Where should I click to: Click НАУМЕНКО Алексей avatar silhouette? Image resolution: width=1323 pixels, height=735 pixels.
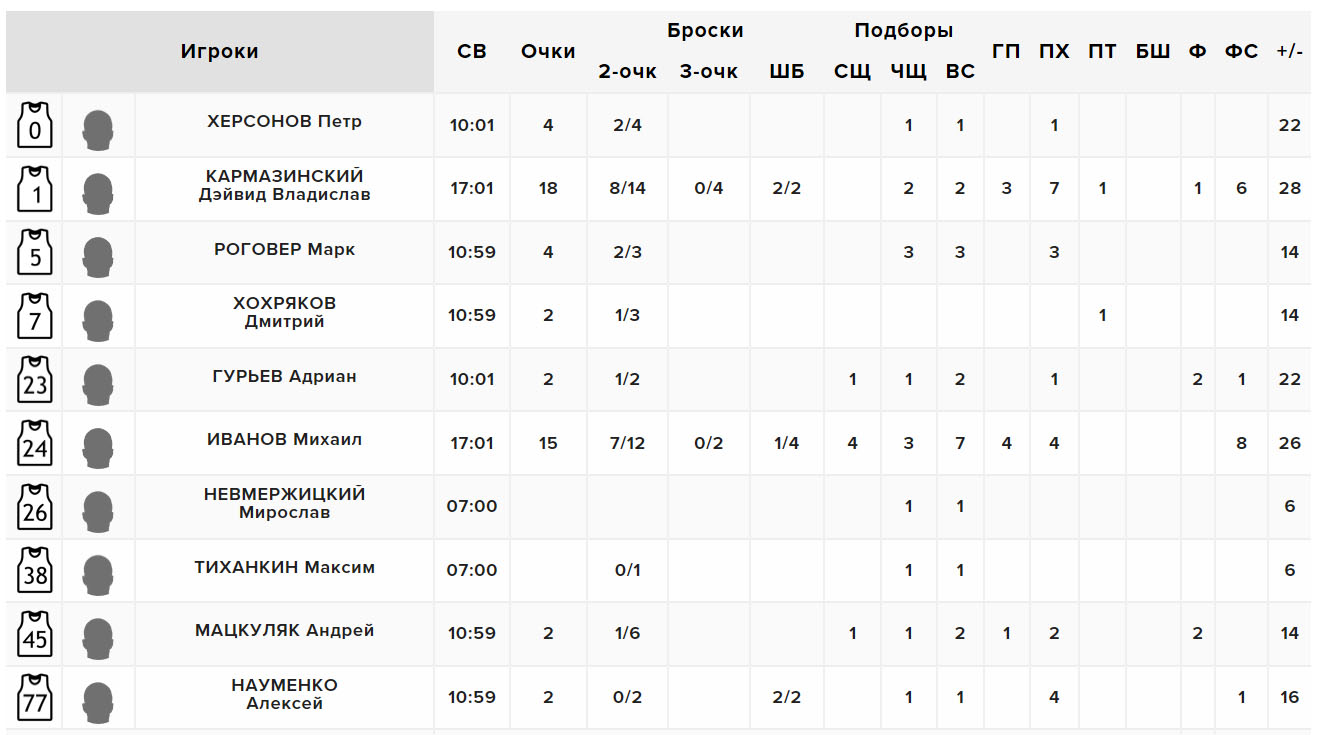[98, 697]
